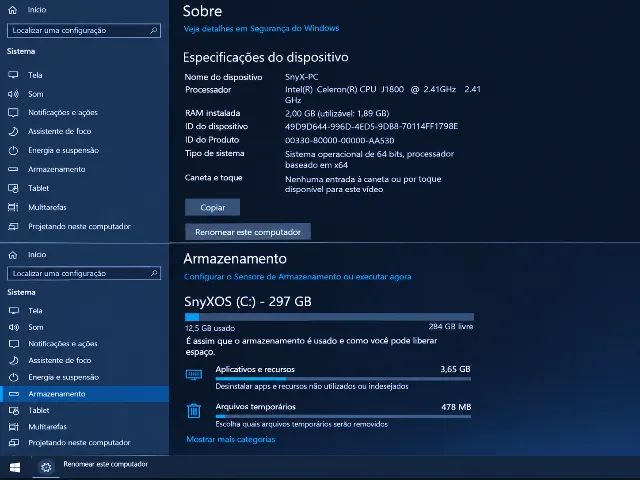Click Arquivos temporários usage bar

pos(343,416)
